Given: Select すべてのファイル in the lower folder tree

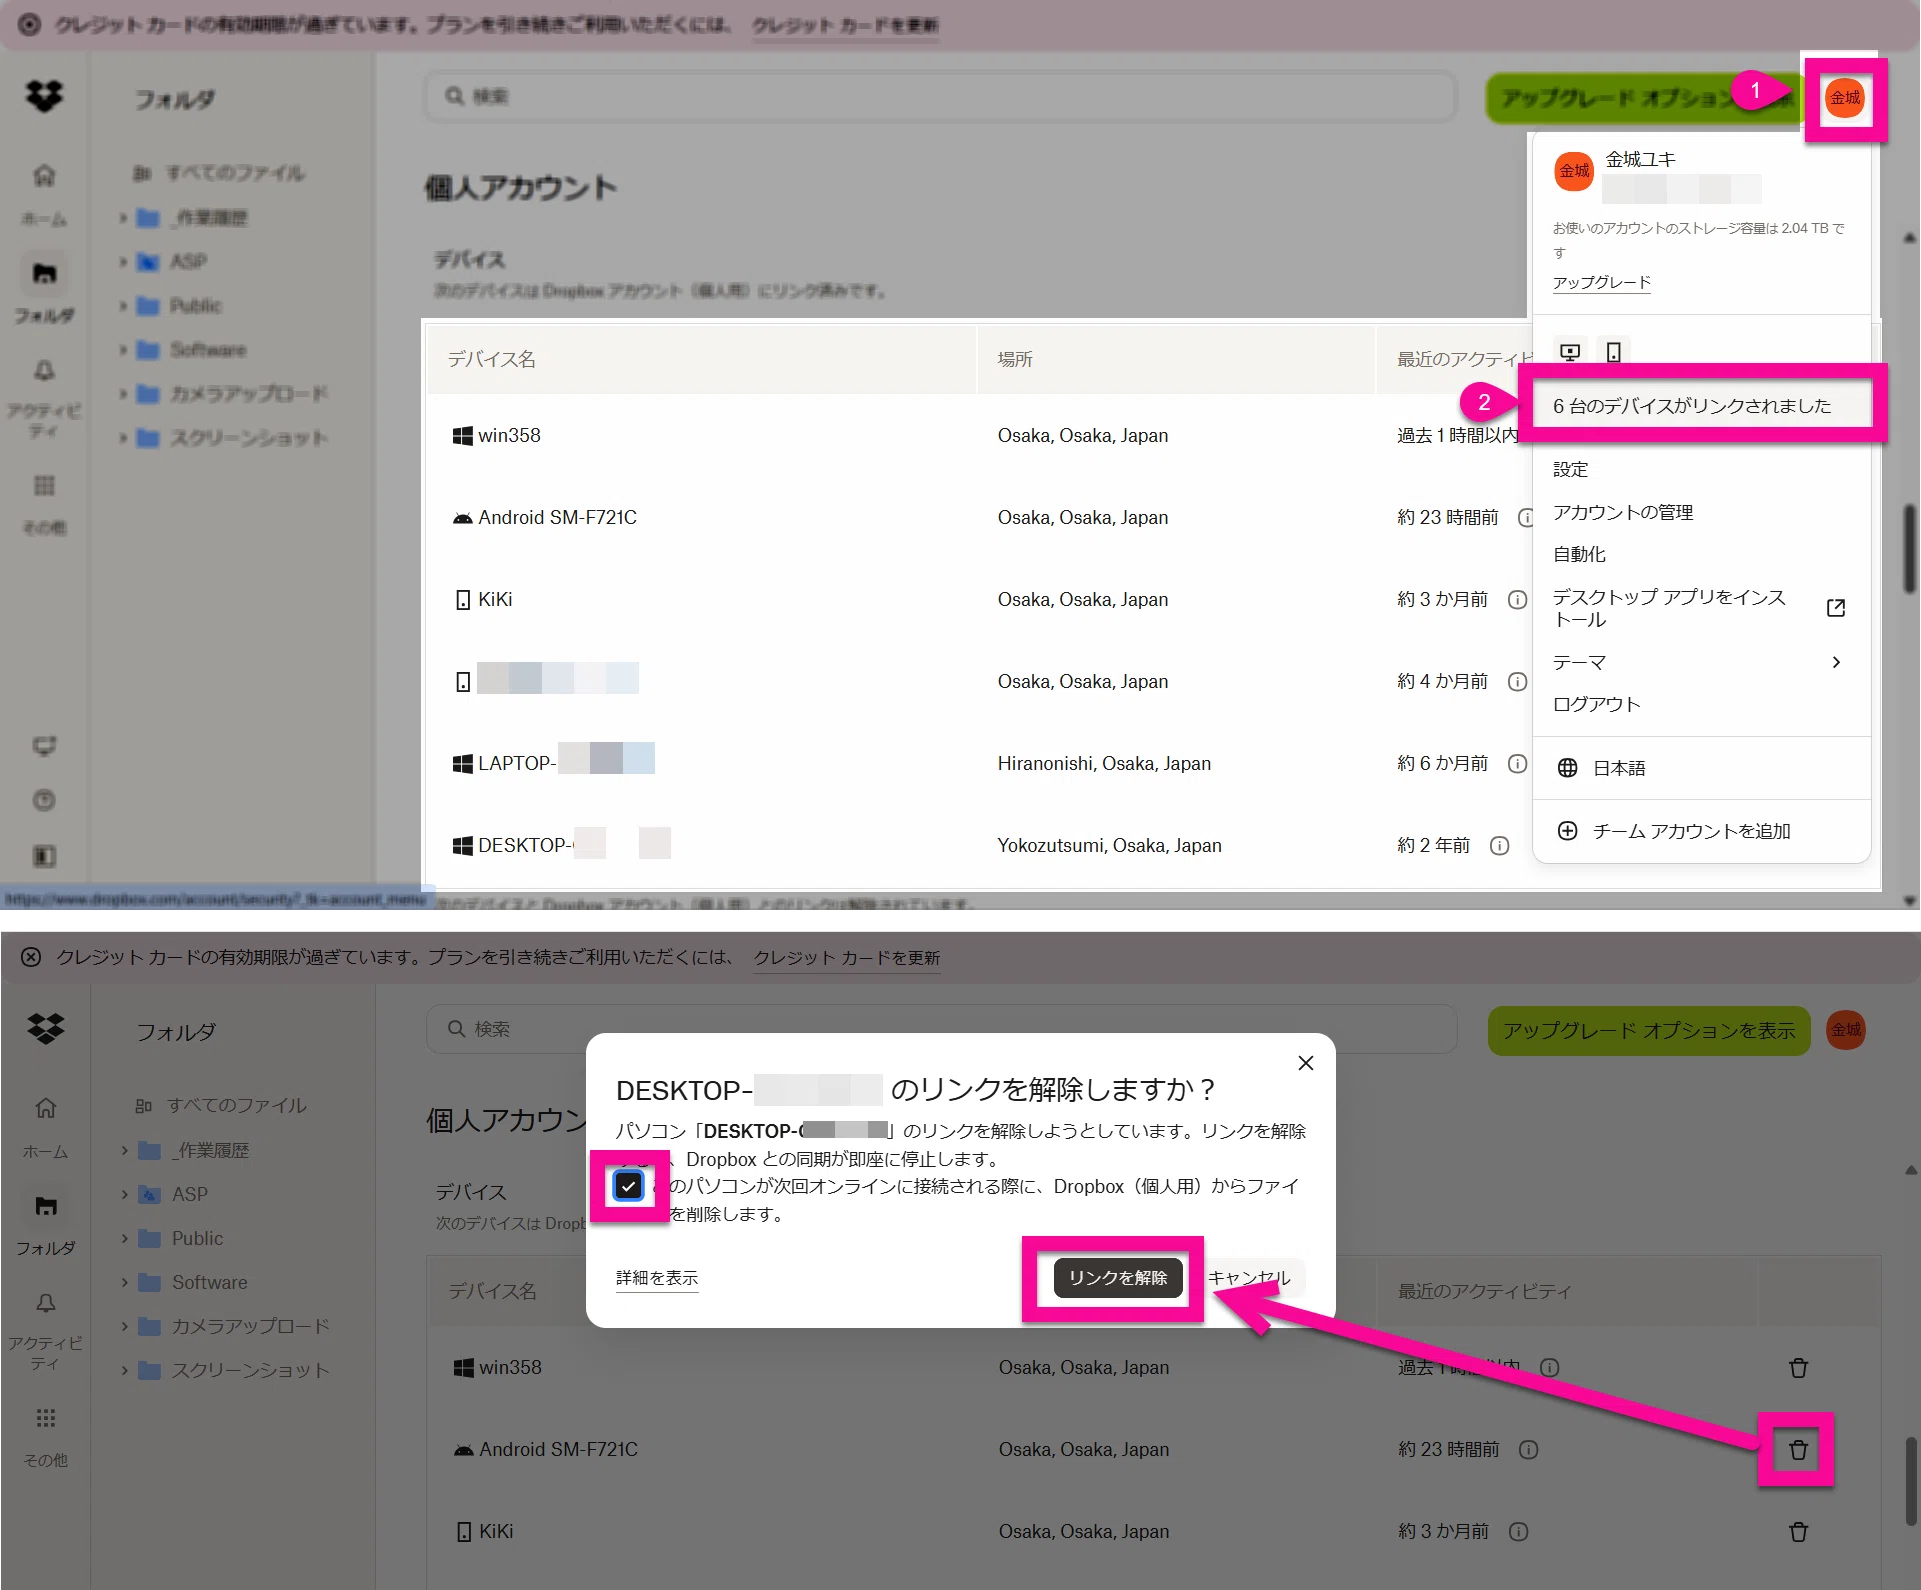Looking at the screenshot, I should [x=236, y=1105].
